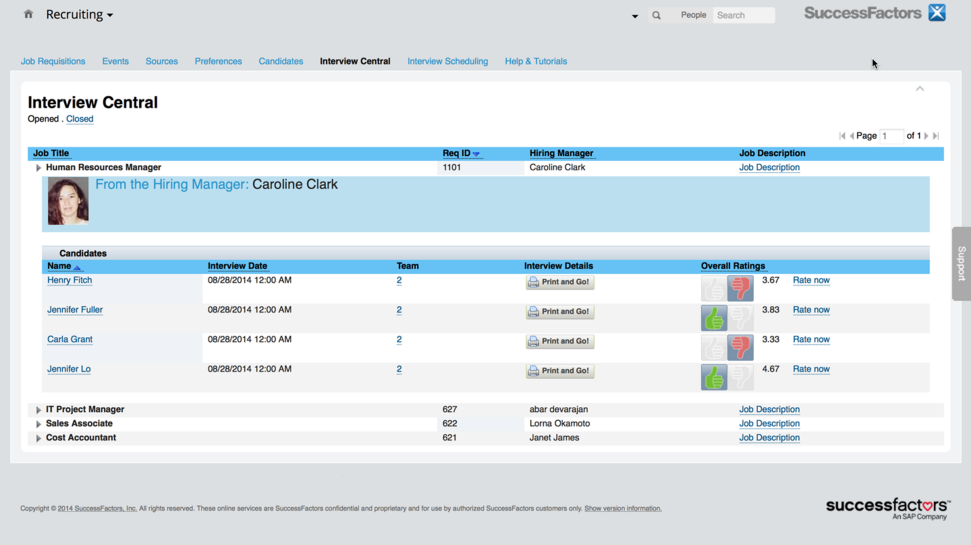Open the Job Requisitions tab

[53, 61]
